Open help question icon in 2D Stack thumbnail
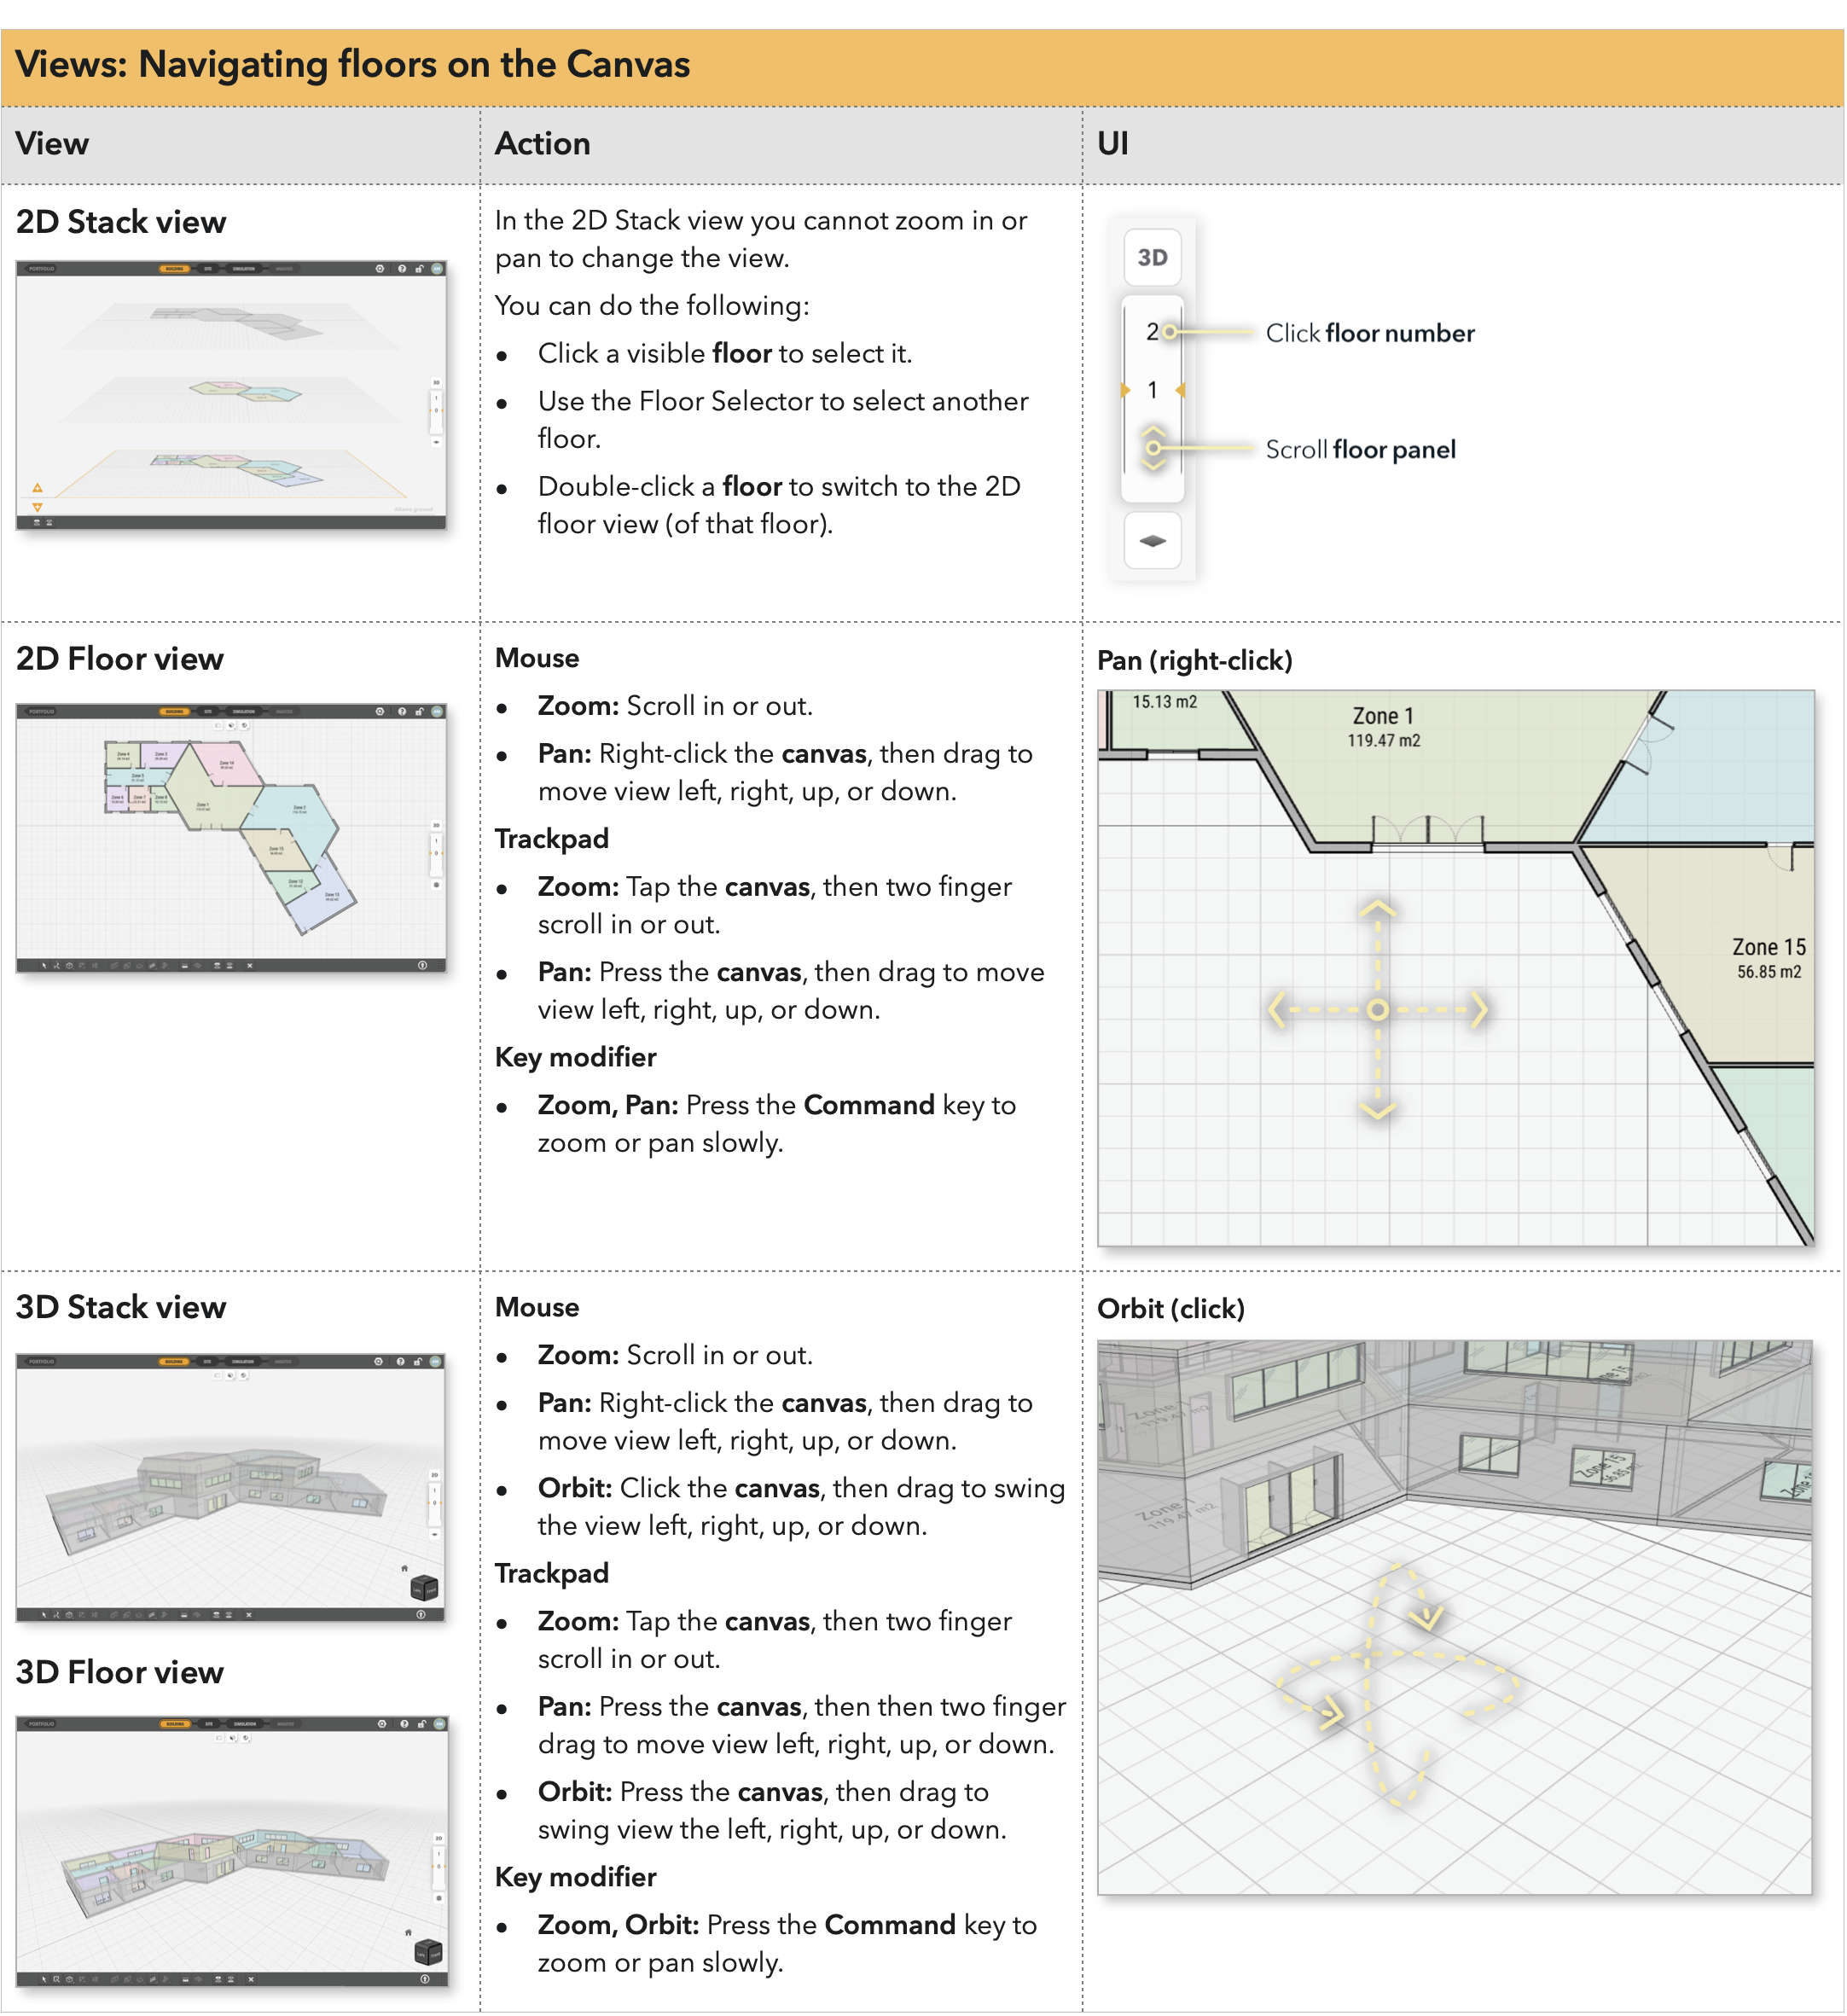Viewport: 1847px width, 2016px height. pos(402,269)
